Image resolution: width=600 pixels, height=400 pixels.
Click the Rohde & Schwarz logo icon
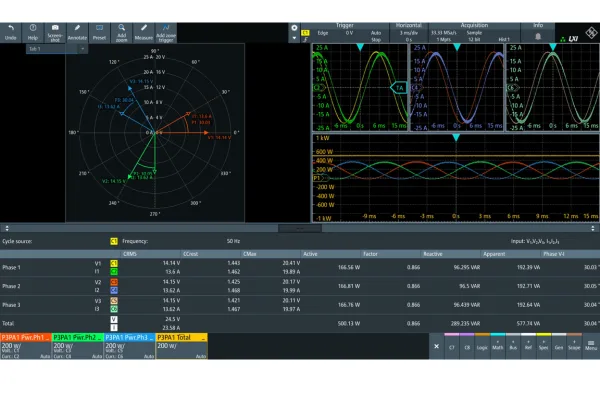click(x=591, y=33)
